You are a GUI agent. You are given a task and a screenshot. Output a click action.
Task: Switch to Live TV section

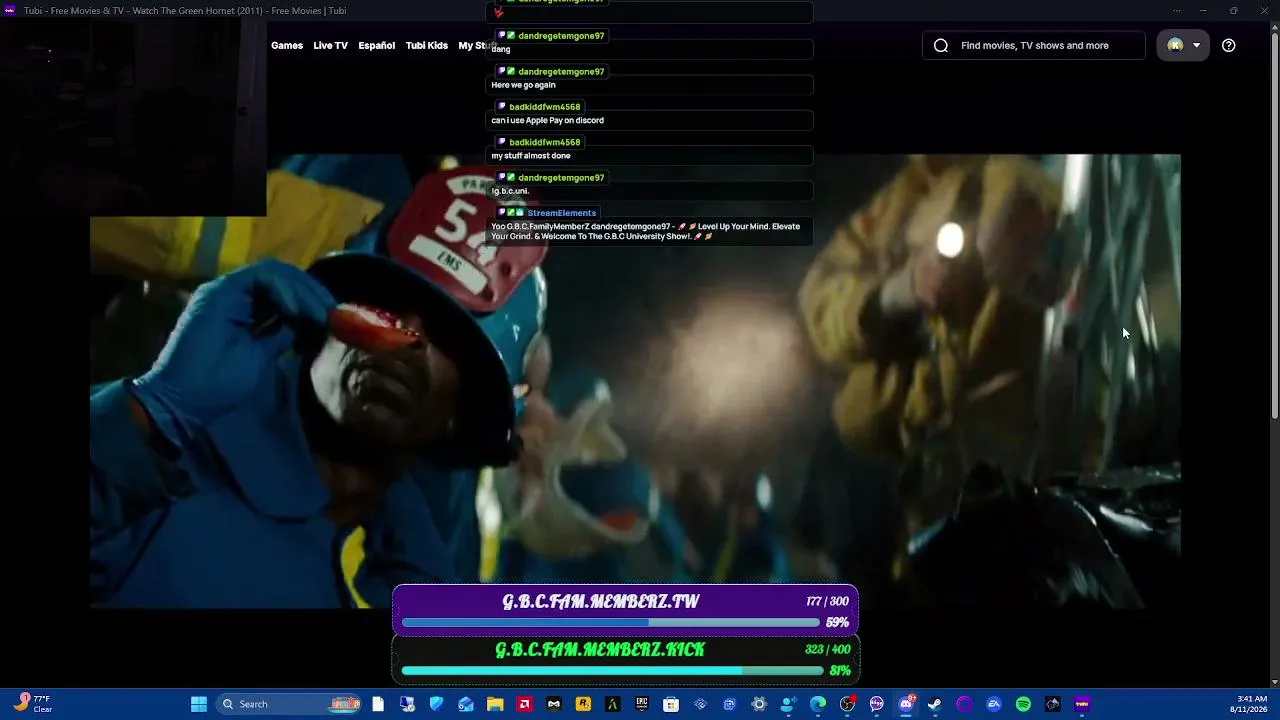click(330, 45)
